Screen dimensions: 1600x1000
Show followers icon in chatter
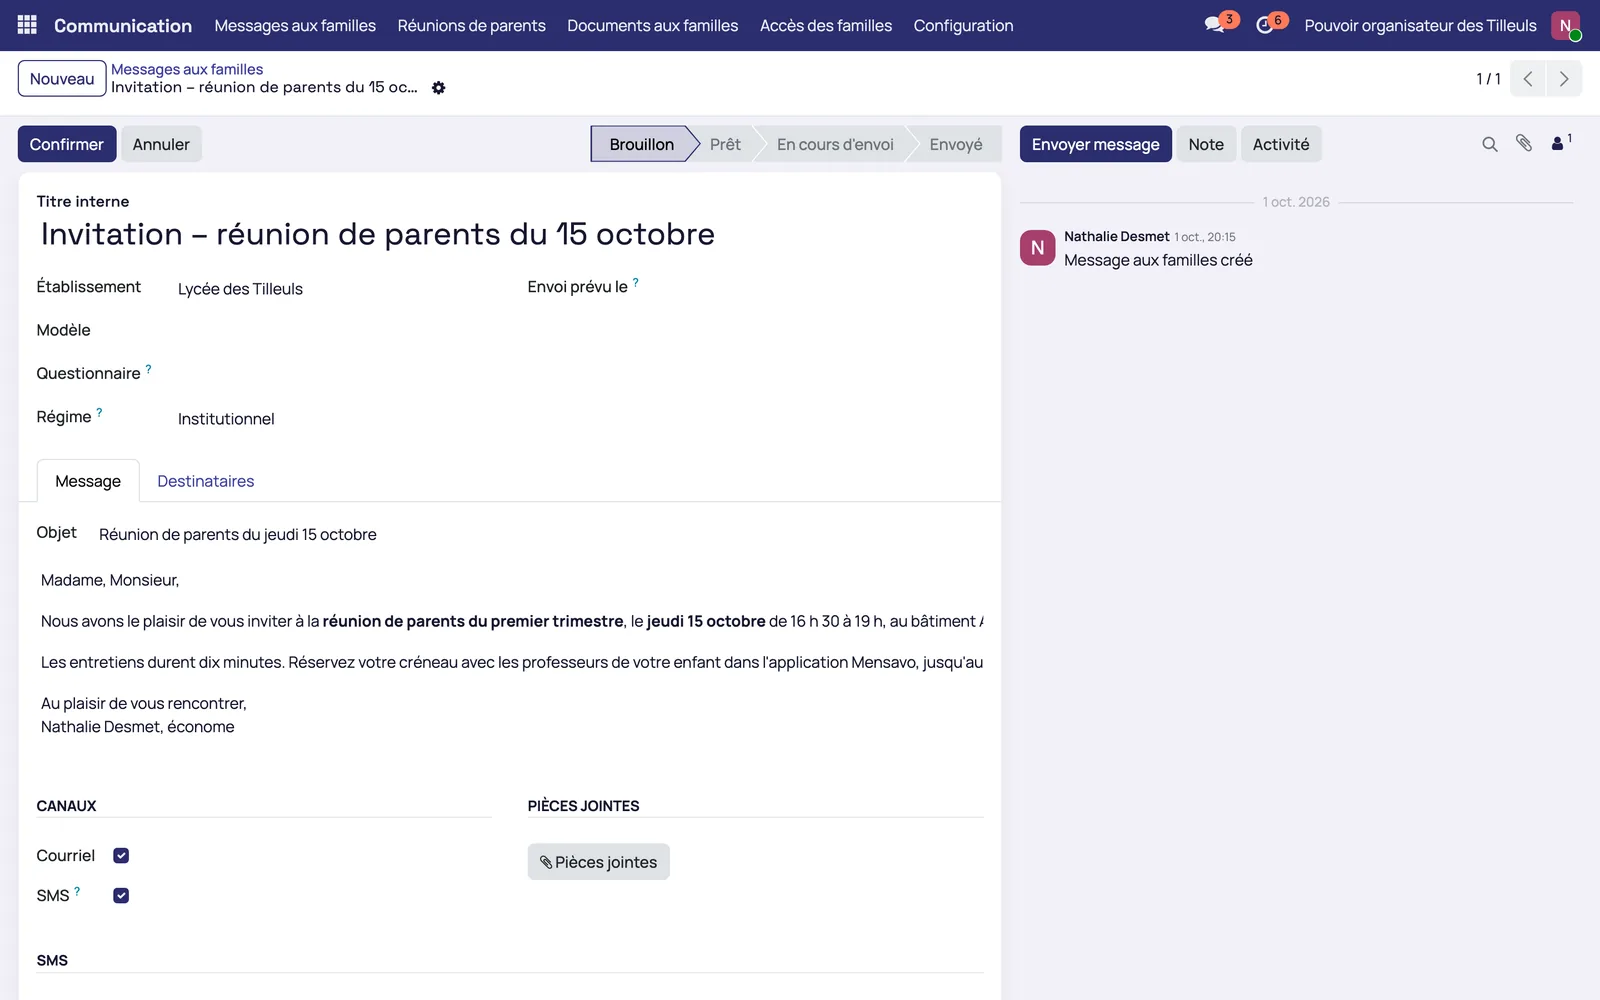click(1560, 143)
